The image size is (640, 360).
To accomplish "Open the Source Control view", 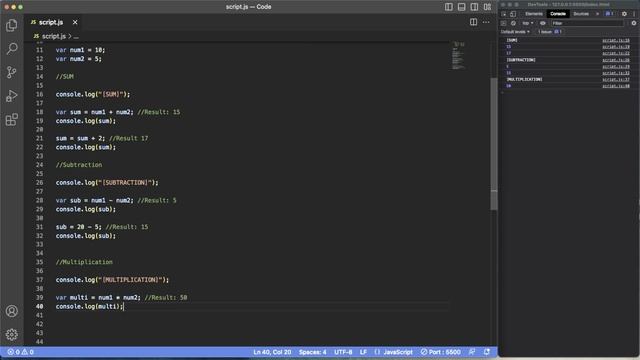I will click(12, 73).
